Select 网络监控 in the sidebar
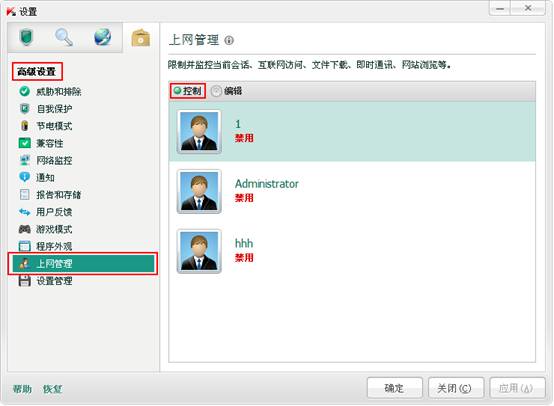This screenshot has height=406, width=554. point(54,160)
